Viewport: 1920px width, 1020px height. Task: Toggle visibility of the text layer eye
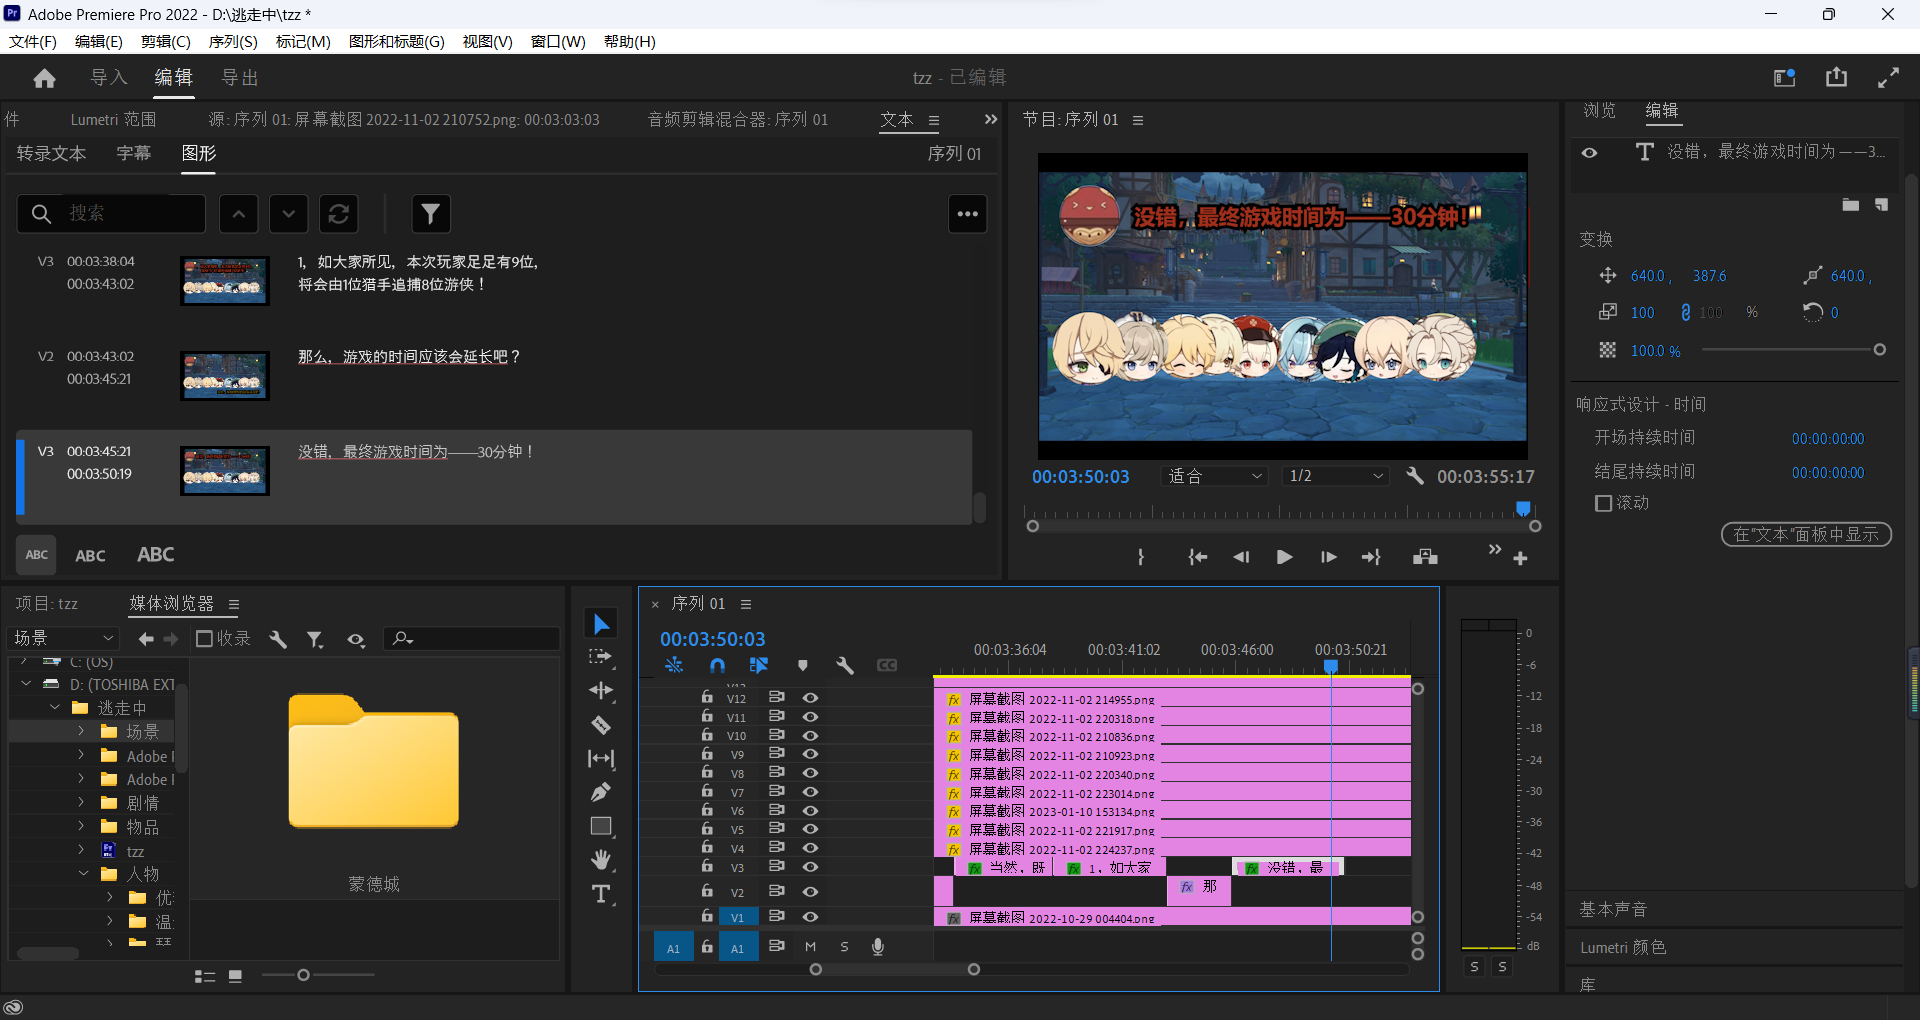[1589, 152]
